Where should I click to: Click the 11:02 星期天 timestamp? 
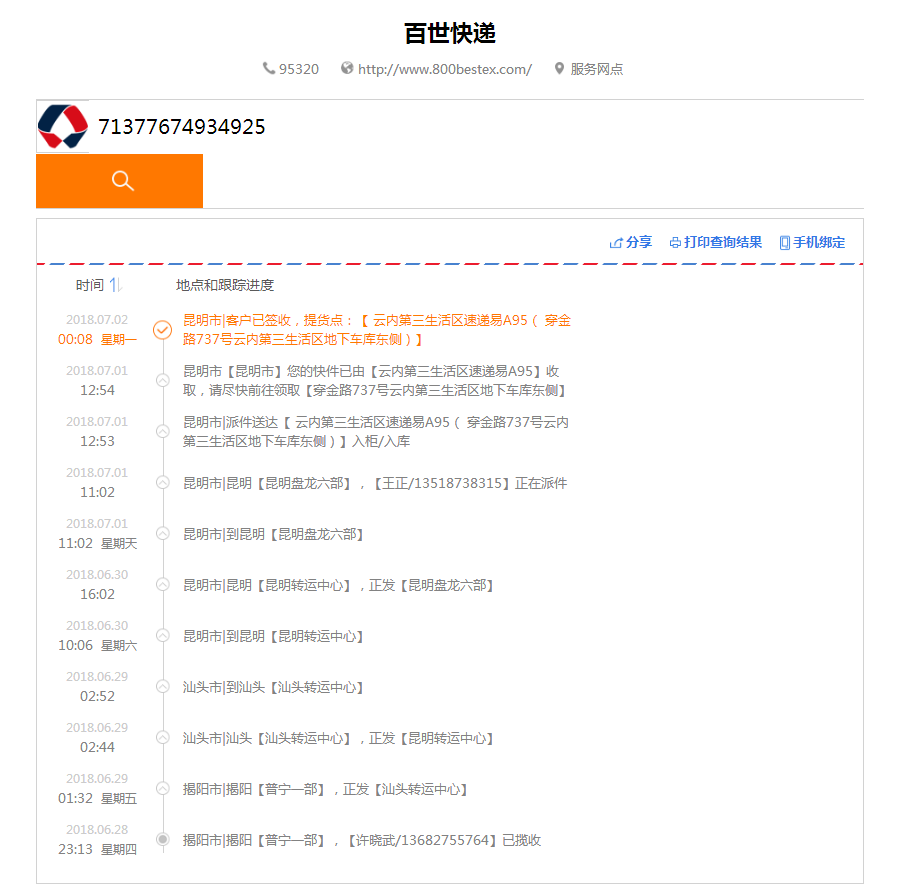tap(98, 543)
